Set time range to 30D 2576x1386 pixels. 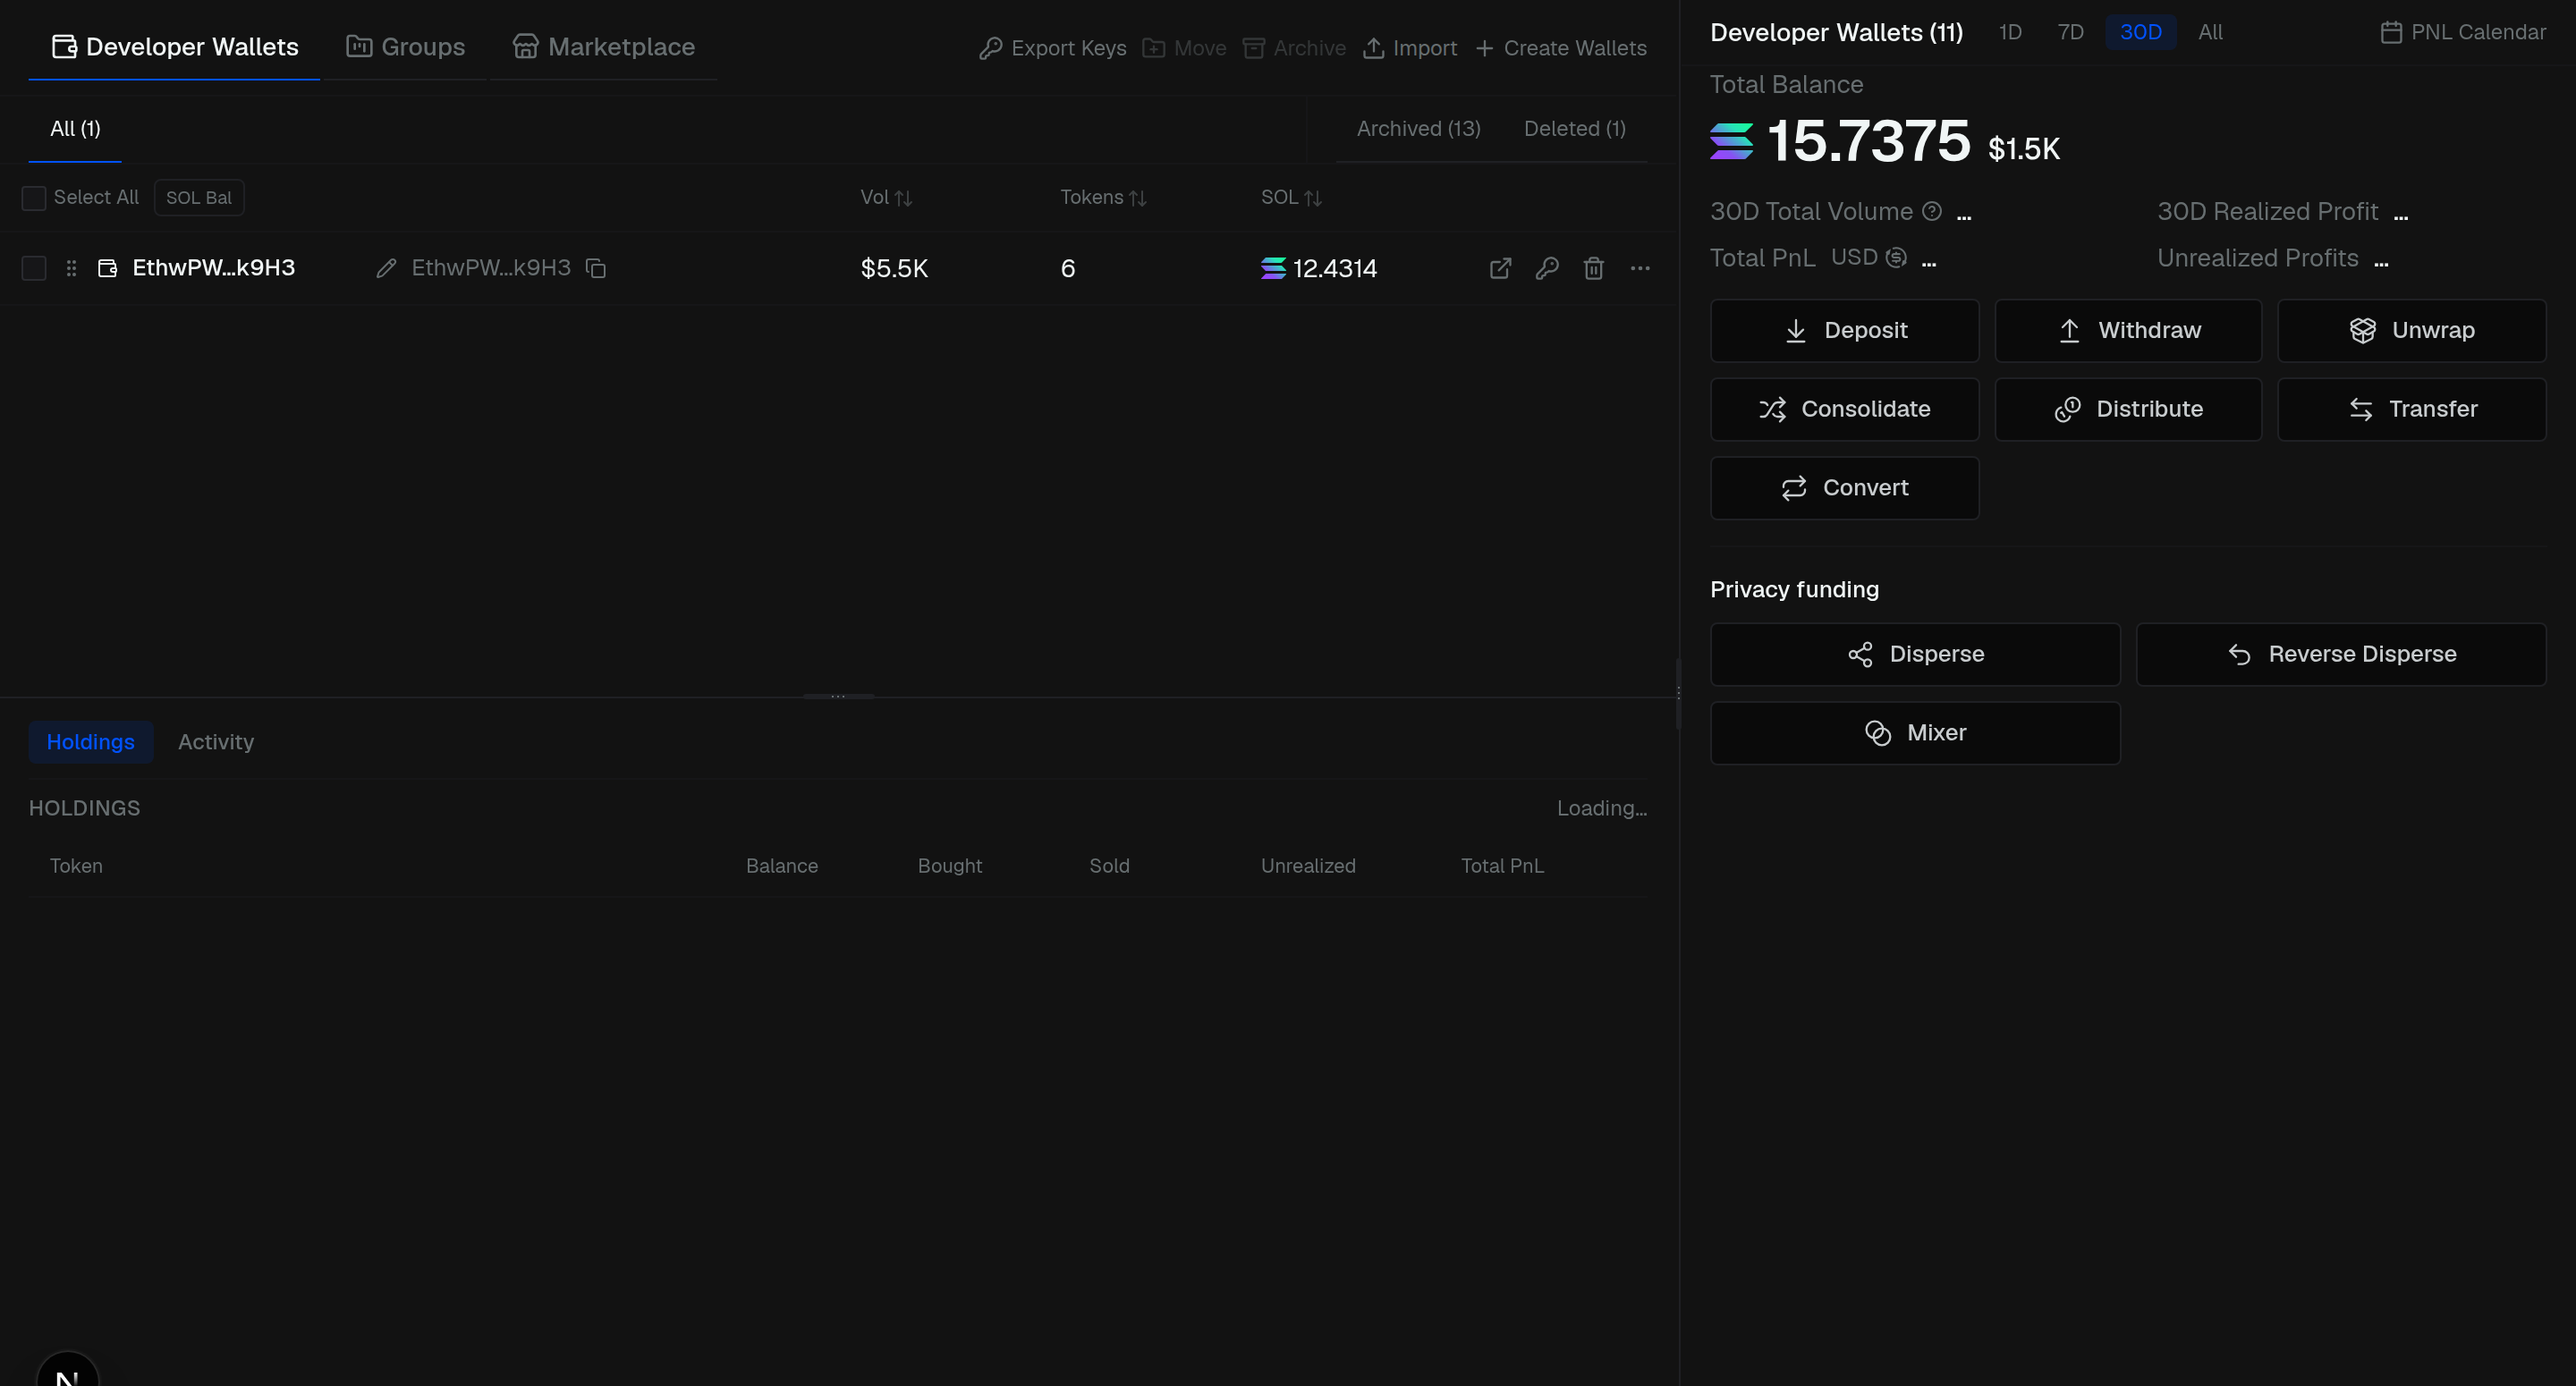[2140, 32]
